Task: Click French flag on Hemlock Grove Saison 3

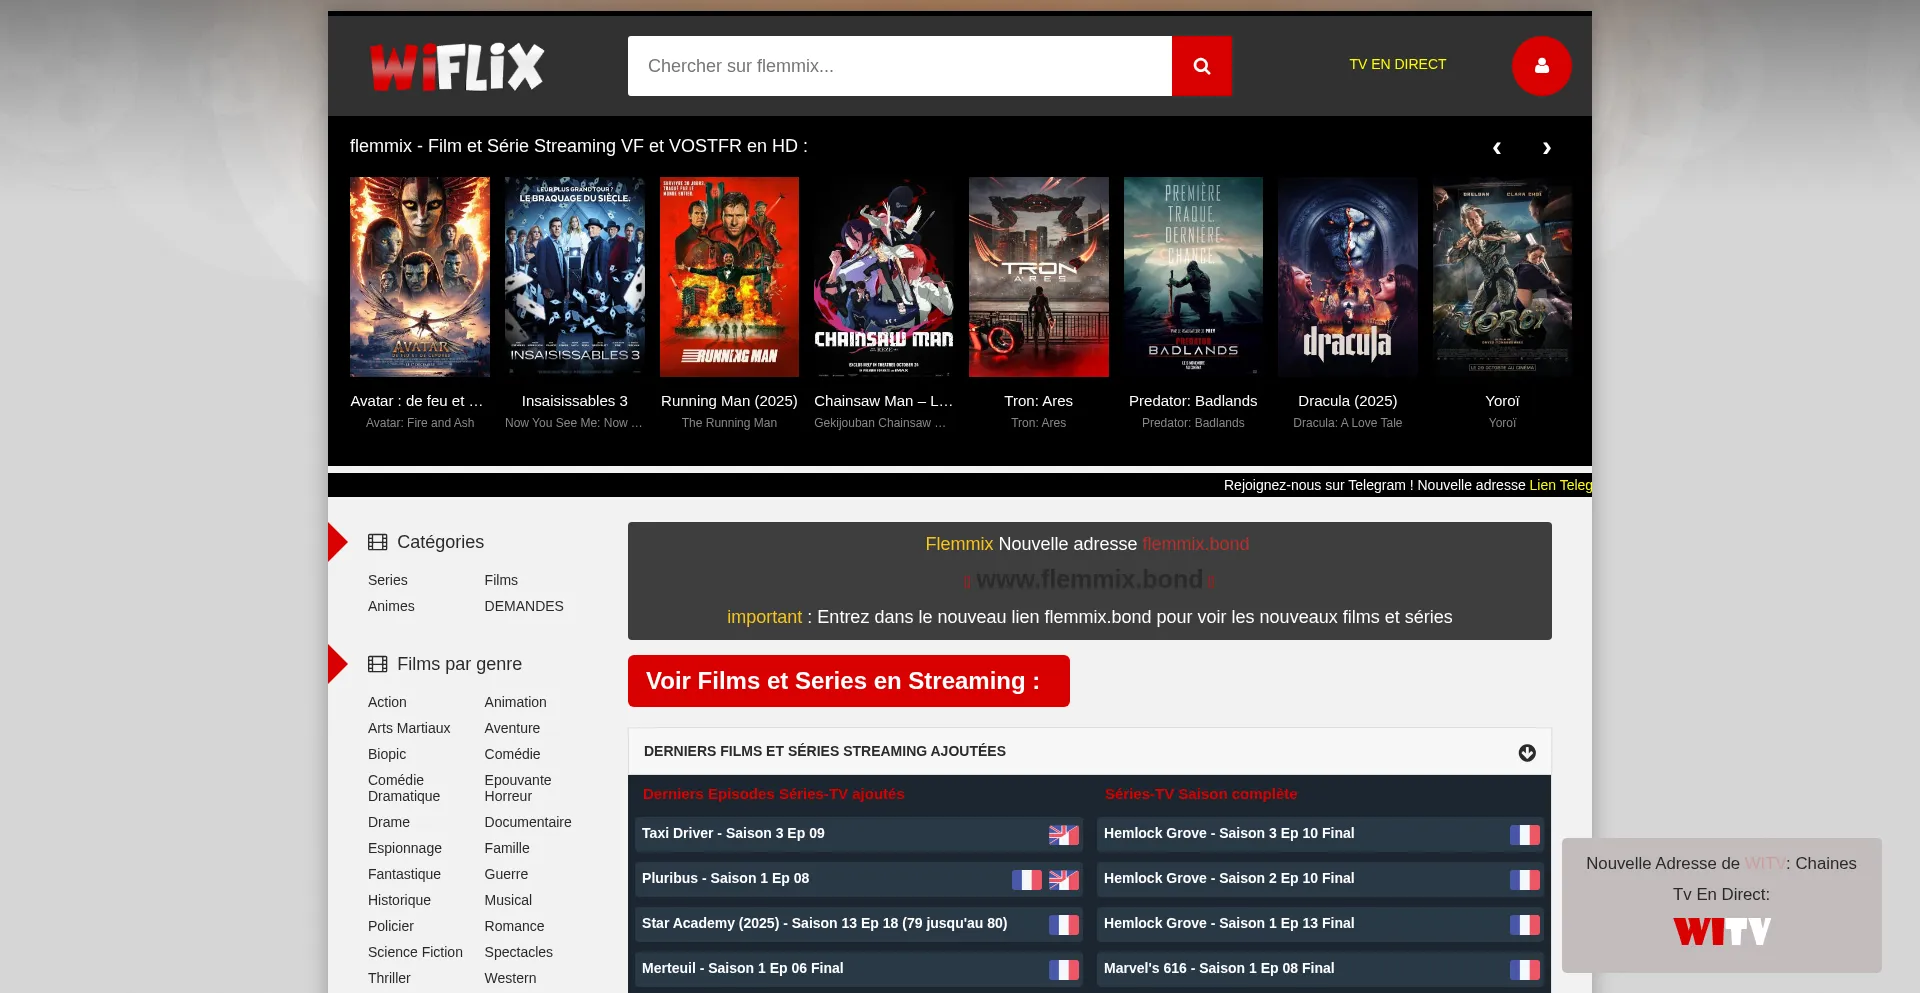Action: [x=1525, y=835]
